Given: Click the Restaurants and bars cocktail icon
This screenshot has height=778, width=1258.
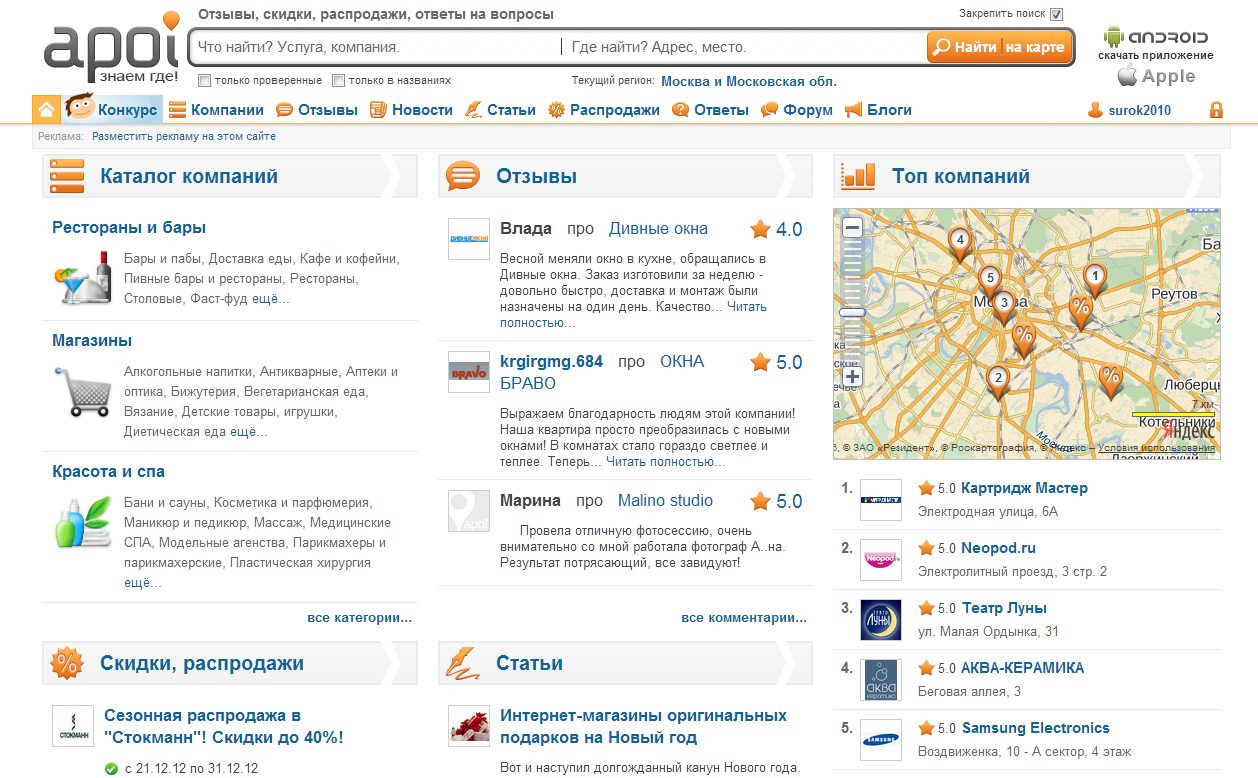Looking at the screenshot, I should [x=83, y=278].
